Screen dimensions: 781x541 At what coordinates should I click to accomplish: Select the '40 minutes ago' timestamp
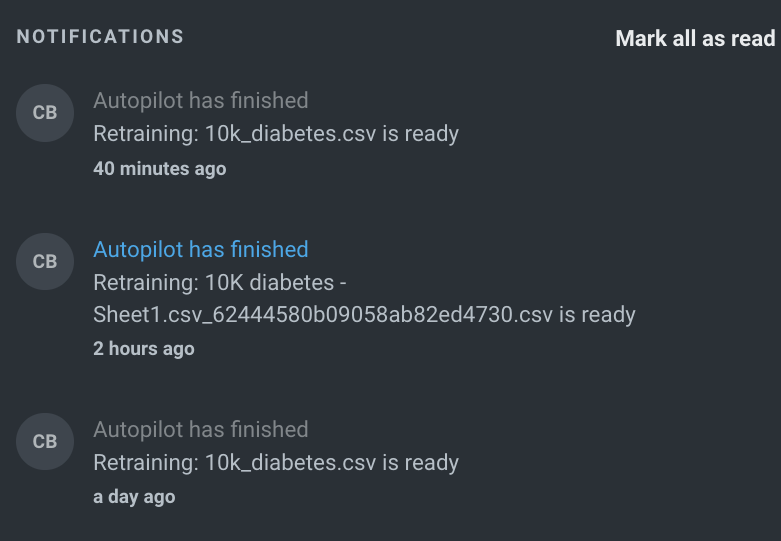[159, 169]
